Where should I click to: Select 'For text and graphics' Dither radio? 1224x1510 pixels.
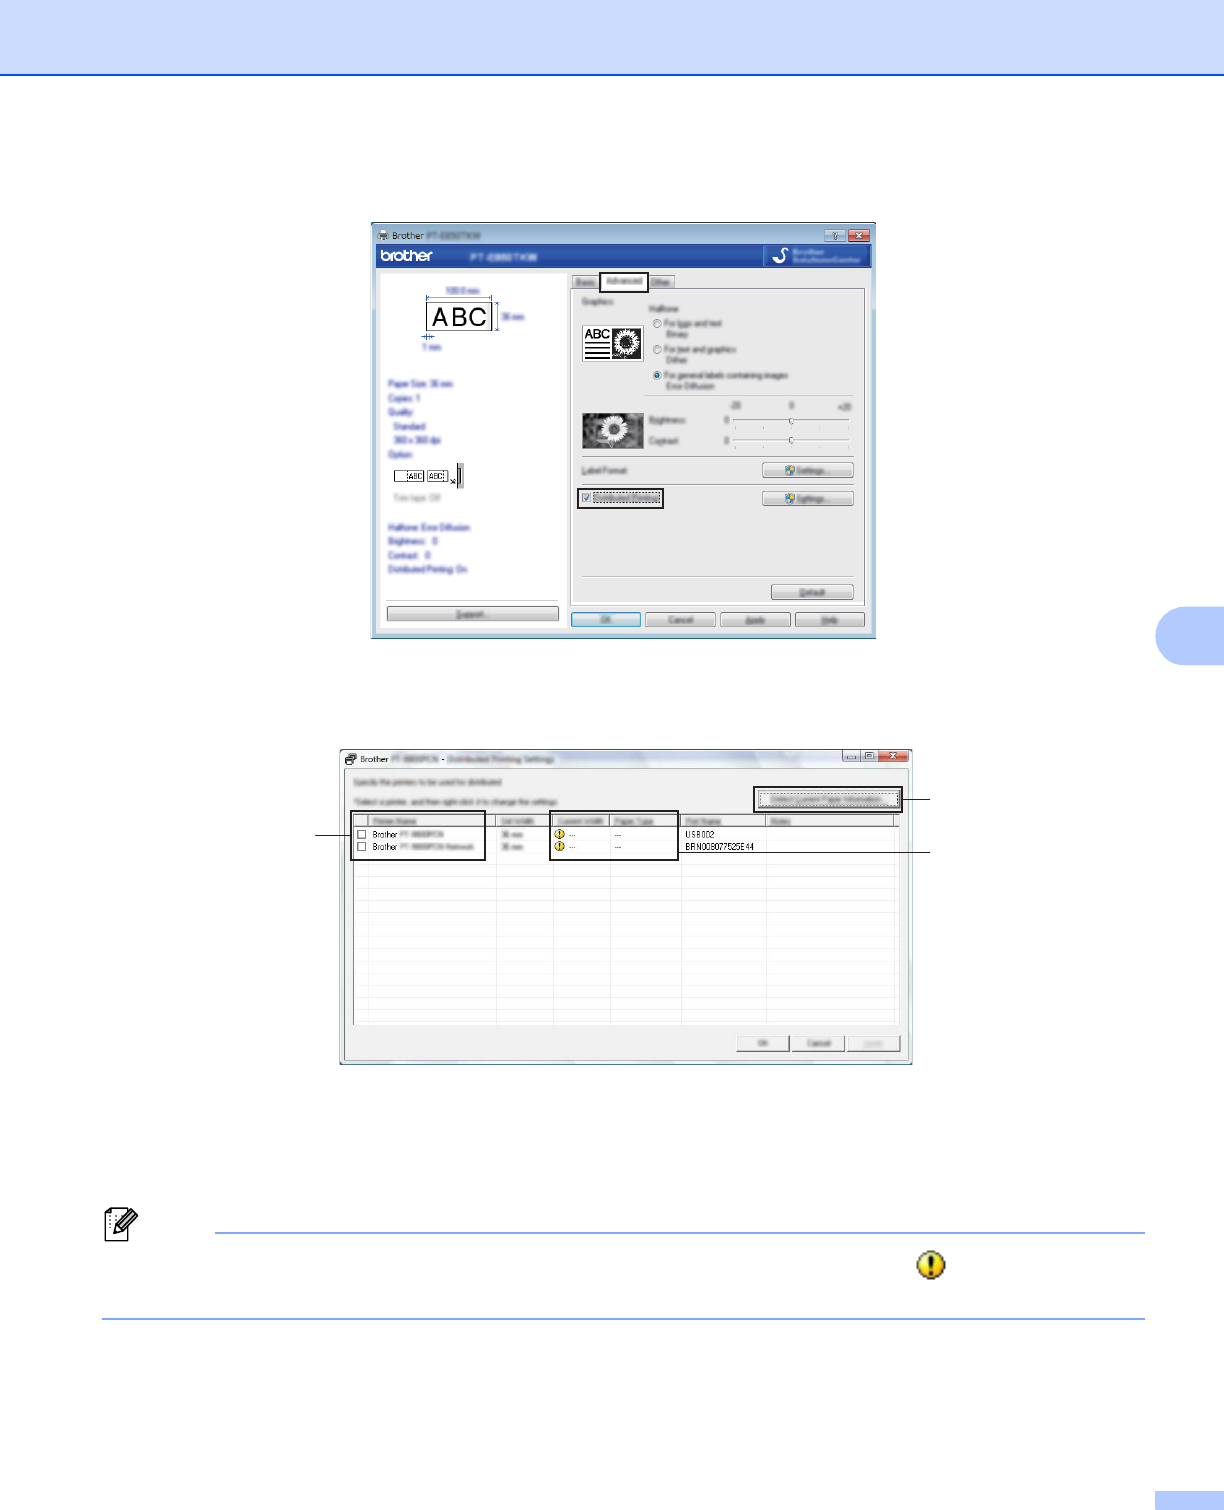(x=657, y=350)
